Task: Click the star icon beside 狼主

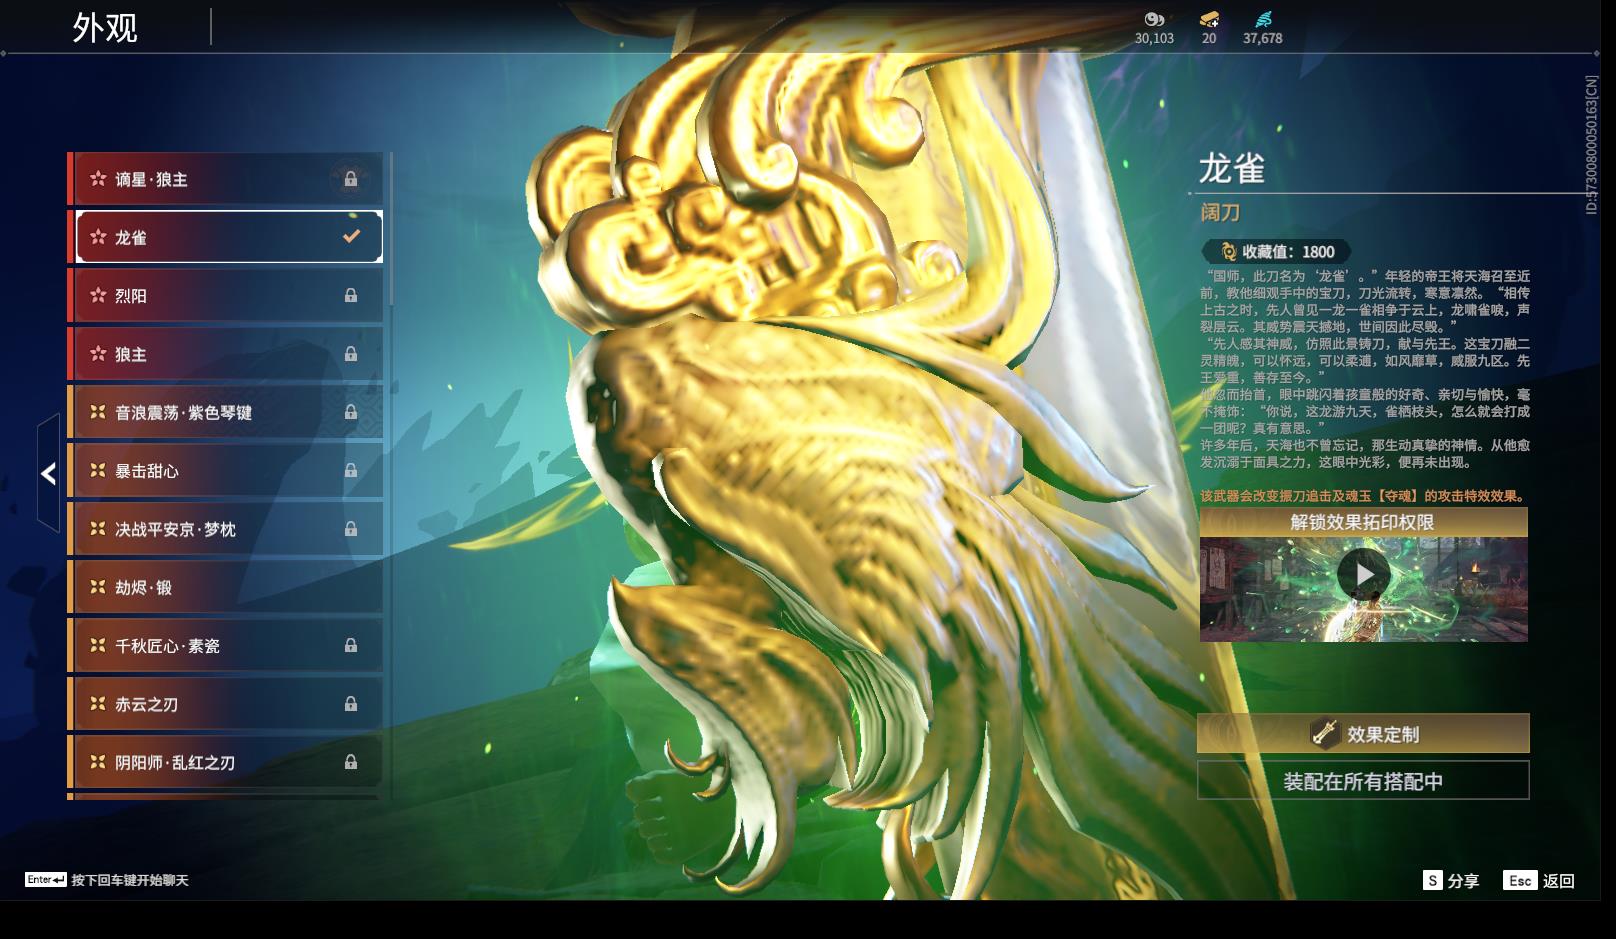Action: pos(98,354)
